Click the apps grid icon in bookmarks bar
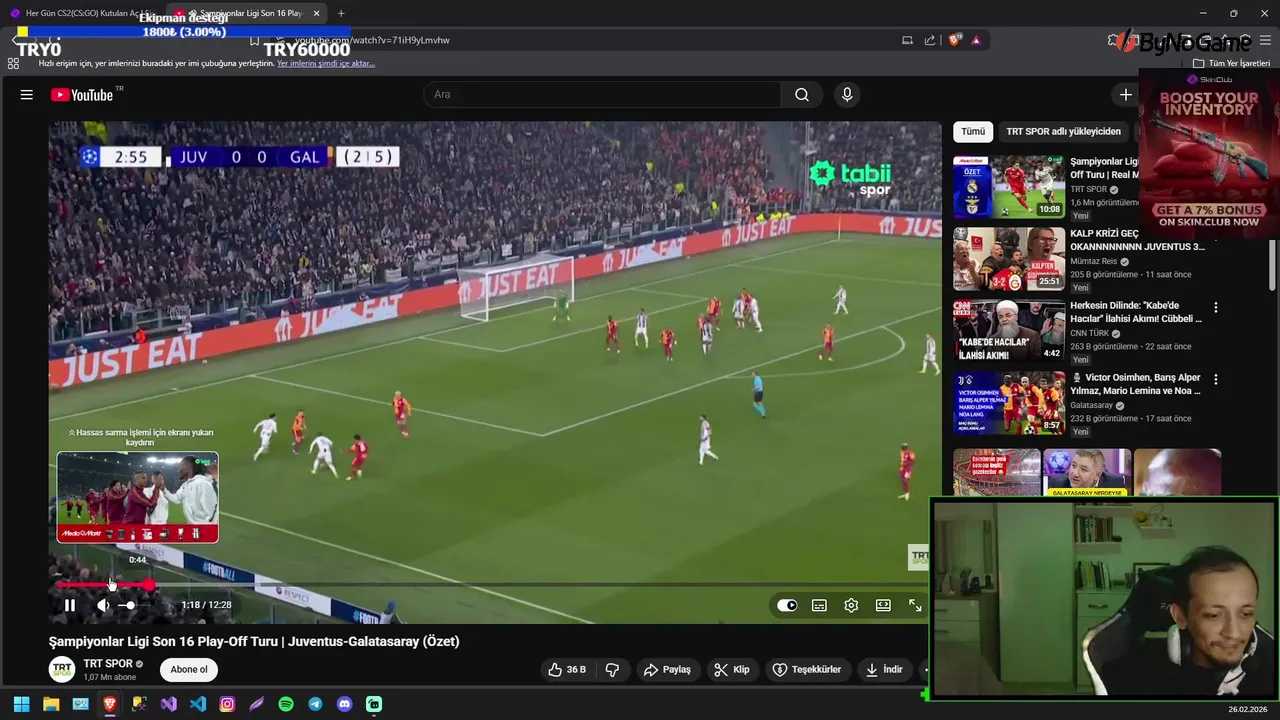Image resolution: width=1280 pixels, height=720 pixels. point(13,63)
